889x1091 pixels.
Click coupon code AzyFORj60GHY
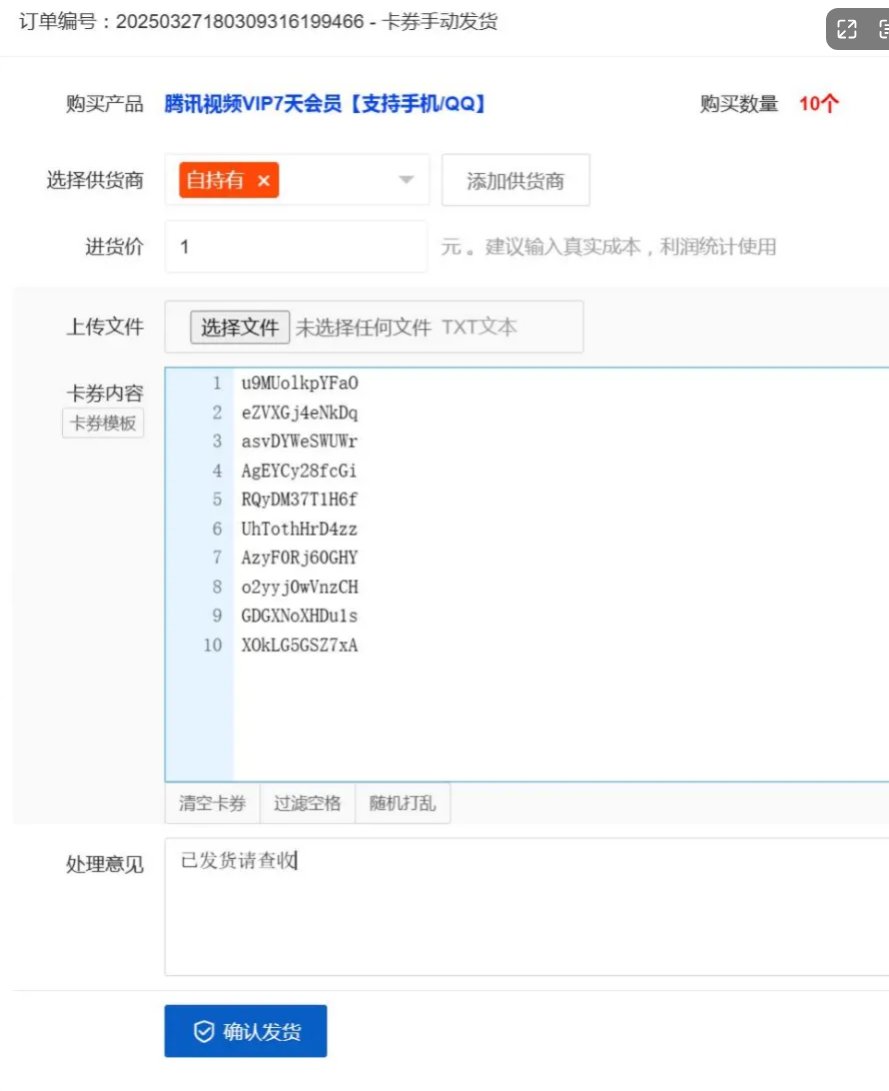coord(300,558)
